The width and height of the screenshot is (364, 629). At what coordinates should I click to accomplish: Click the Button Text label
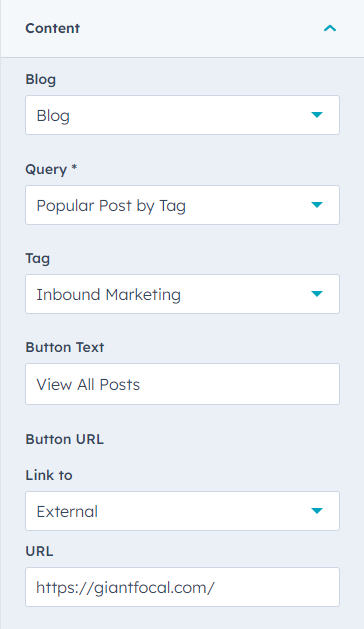point(65,347)
